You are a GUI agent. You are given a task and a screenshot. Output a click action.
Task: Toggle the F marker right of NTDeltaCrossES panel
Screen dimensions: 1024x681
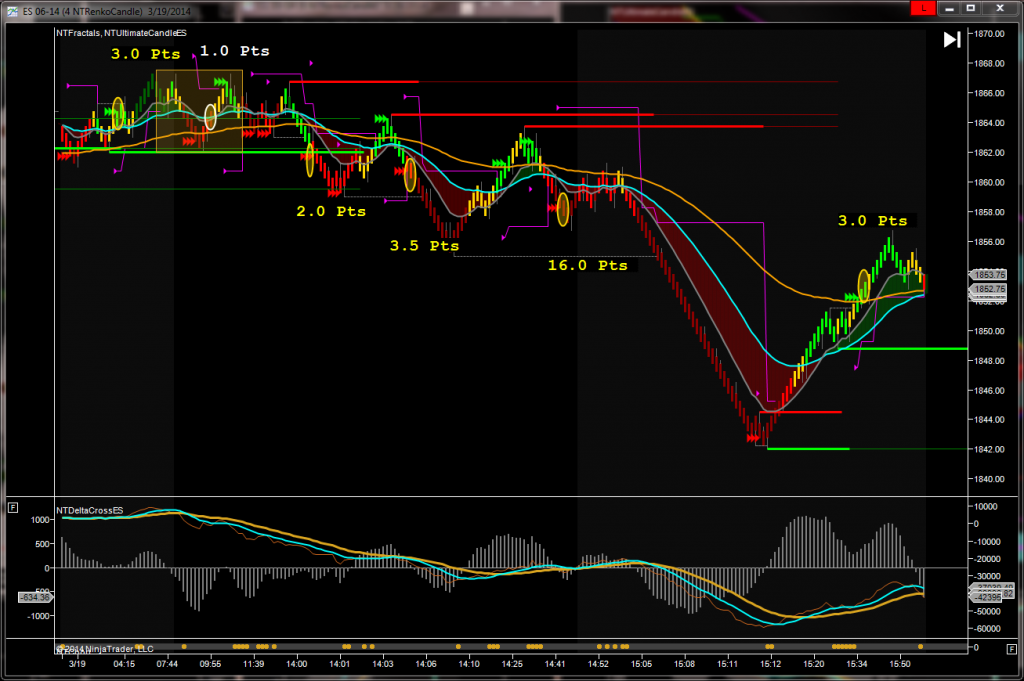point(1012,509)
